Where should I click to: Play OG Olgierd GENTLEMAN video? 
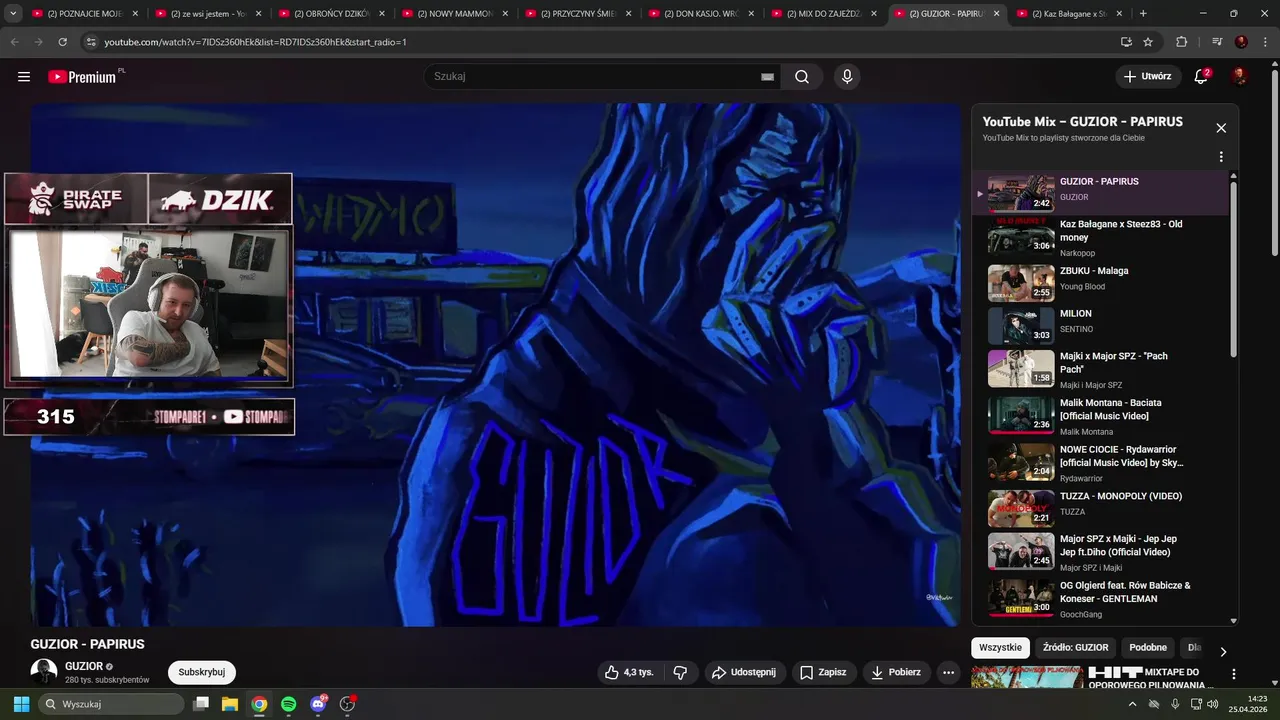point(1100,597)
